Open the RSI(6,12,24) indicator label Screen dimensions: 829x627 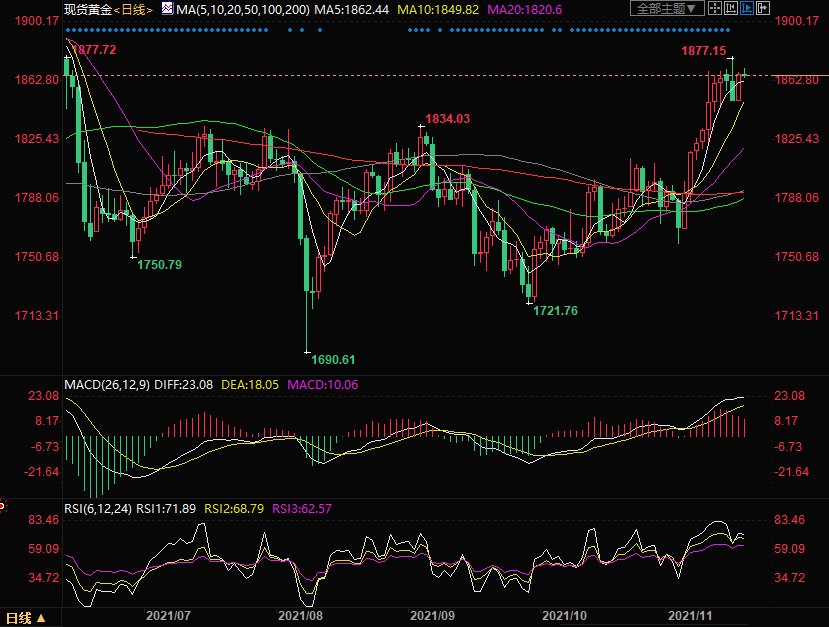click(100, 509)
